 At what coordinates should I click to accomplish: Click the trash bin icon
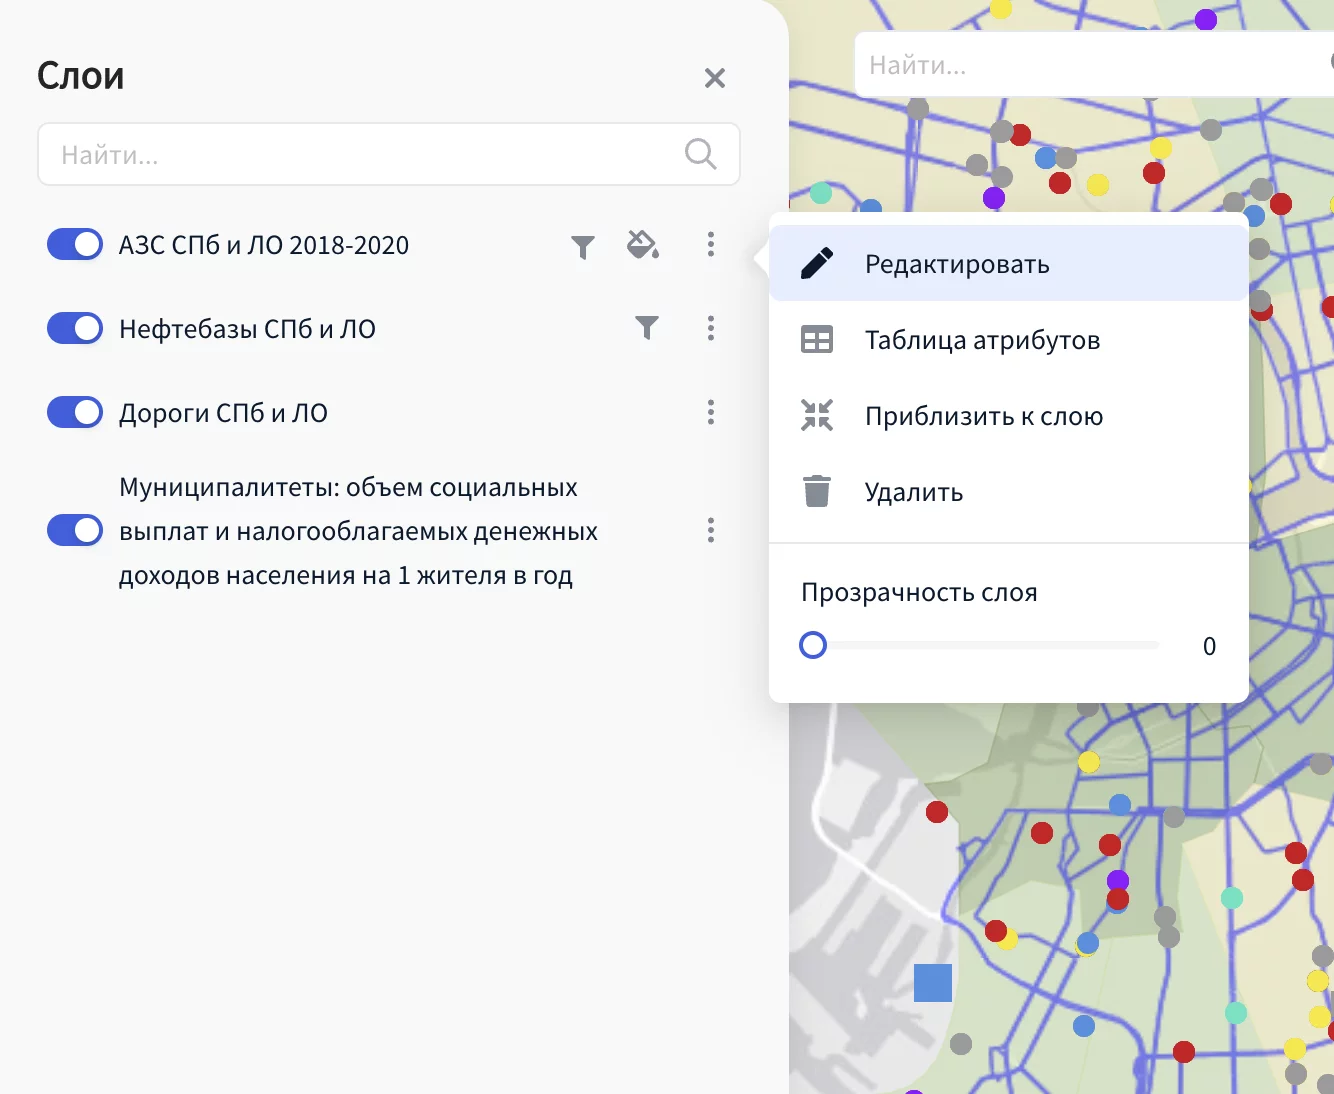pos(817,492)
